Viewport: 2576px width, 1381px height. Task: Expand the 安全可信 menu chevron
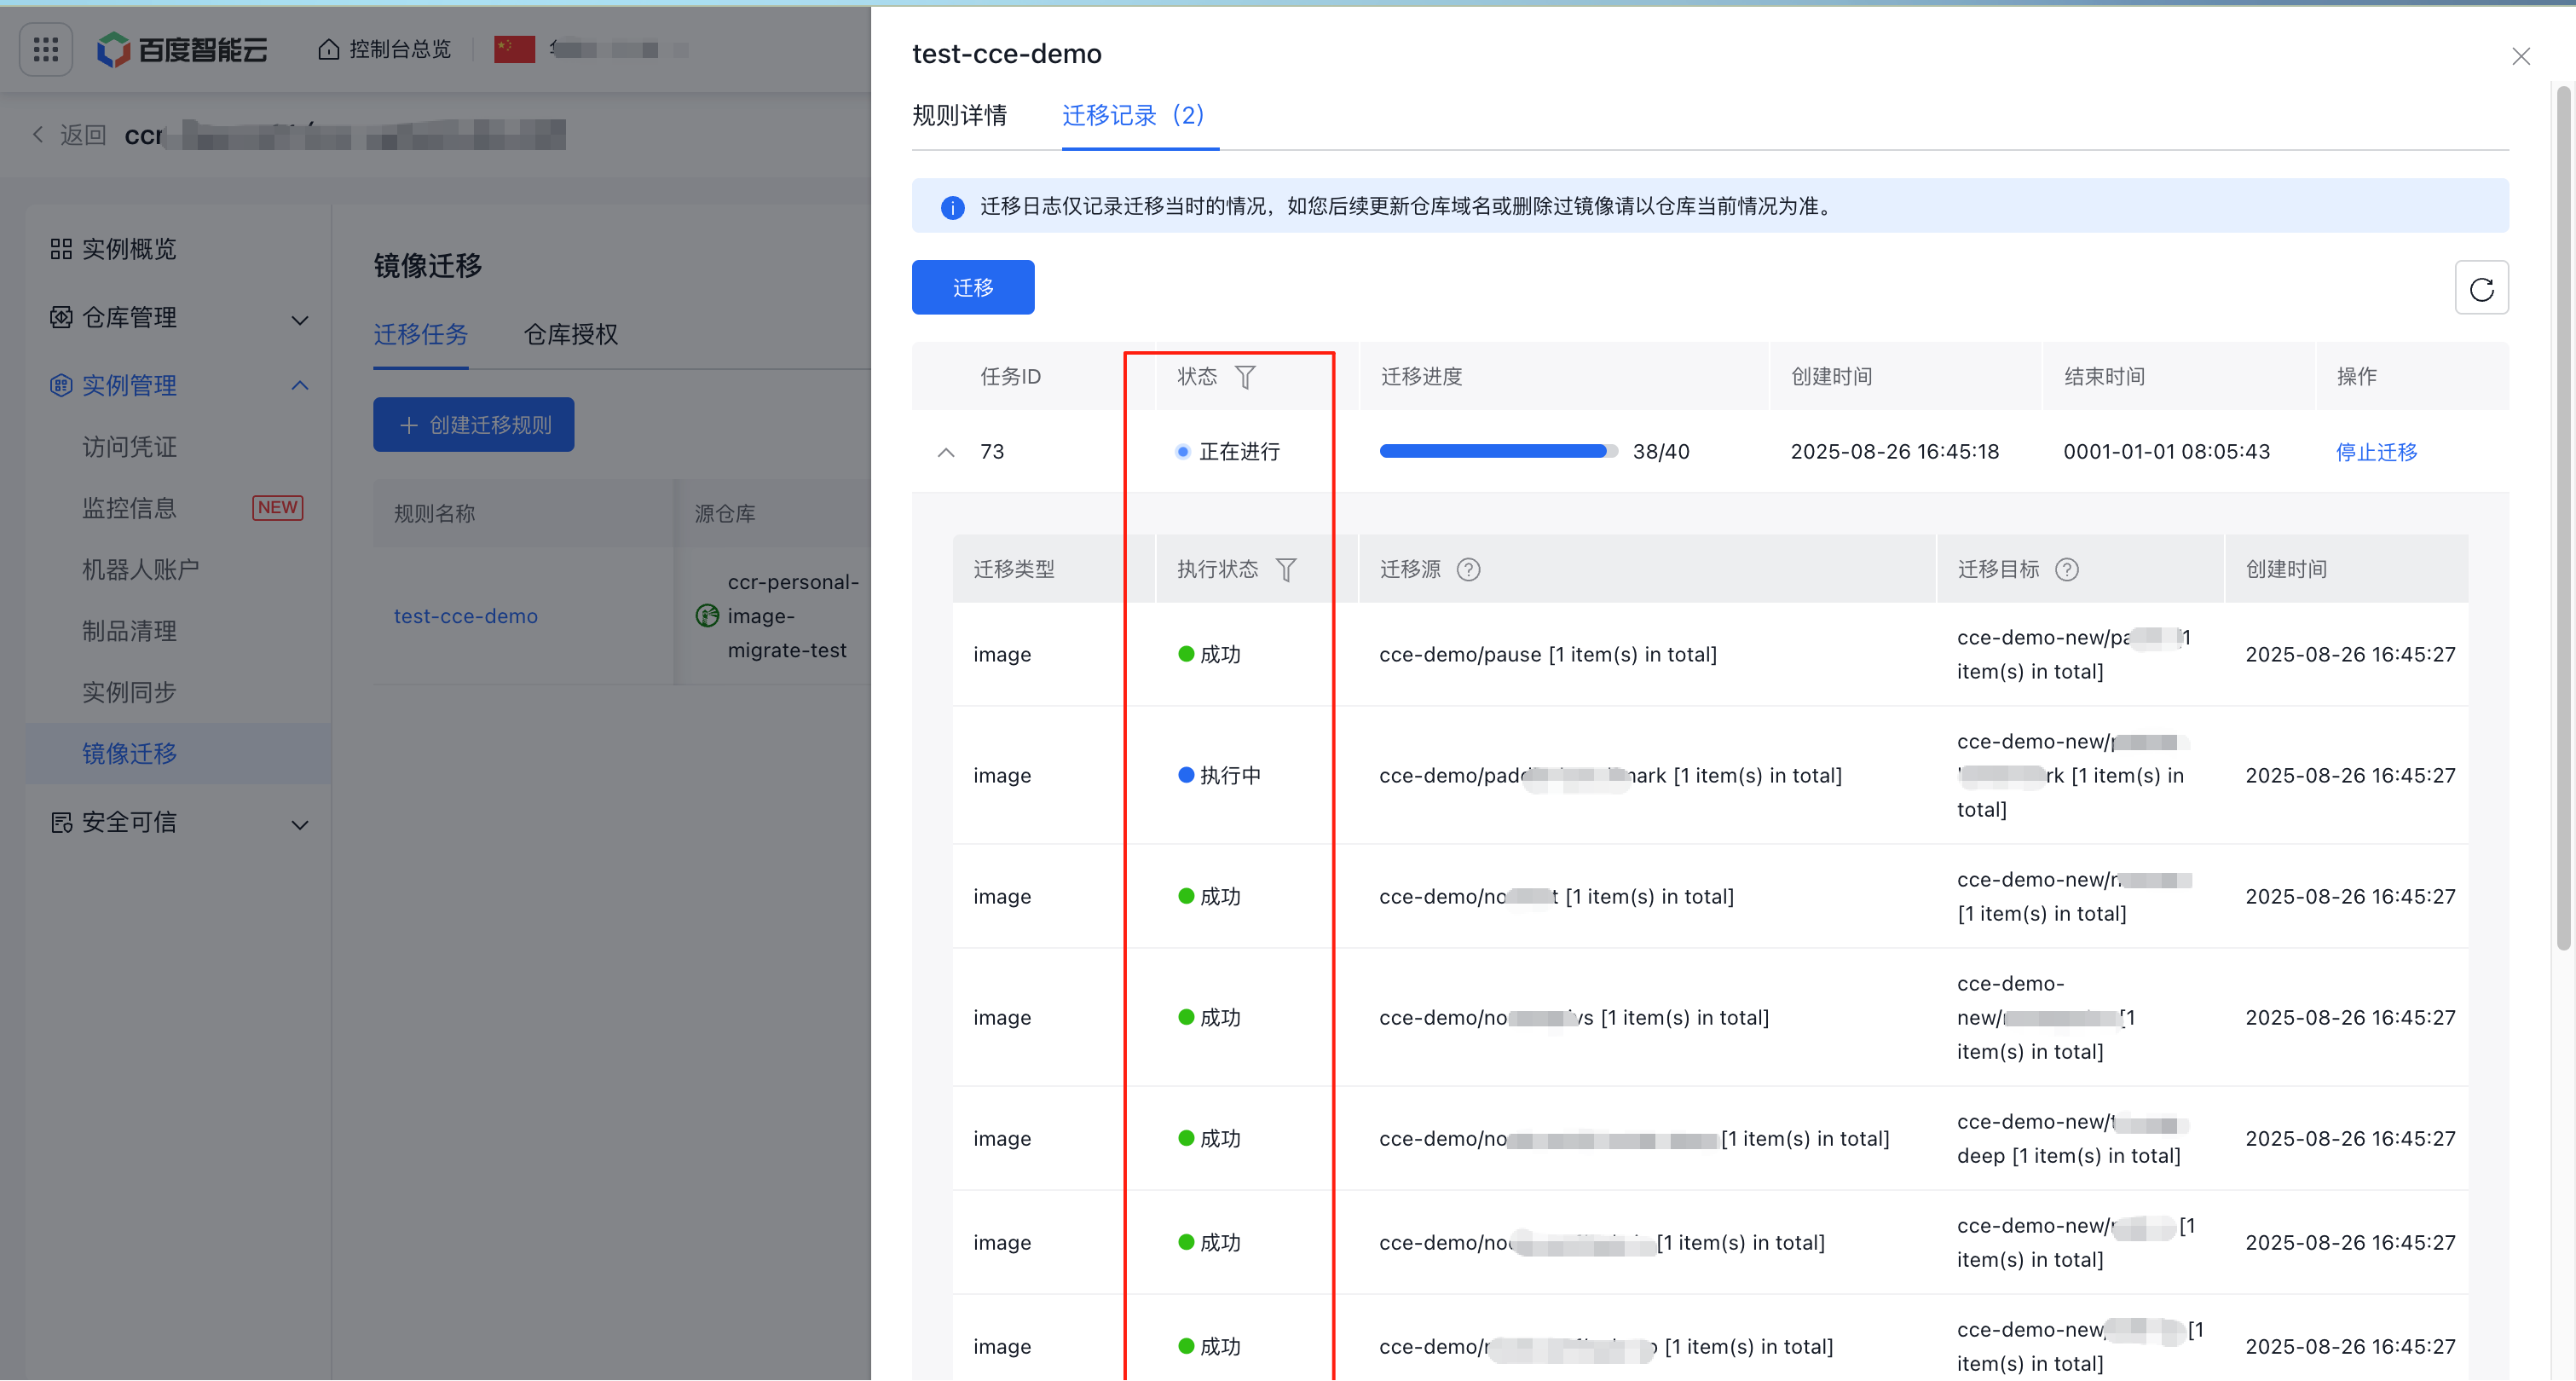(x=299, y=825)
